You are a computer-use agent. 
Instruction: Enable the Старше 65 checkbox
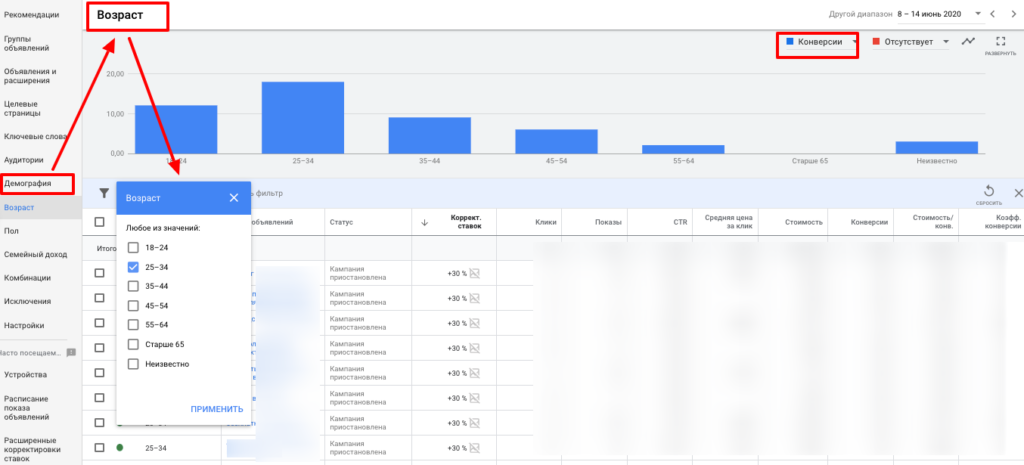pos(133,344)
